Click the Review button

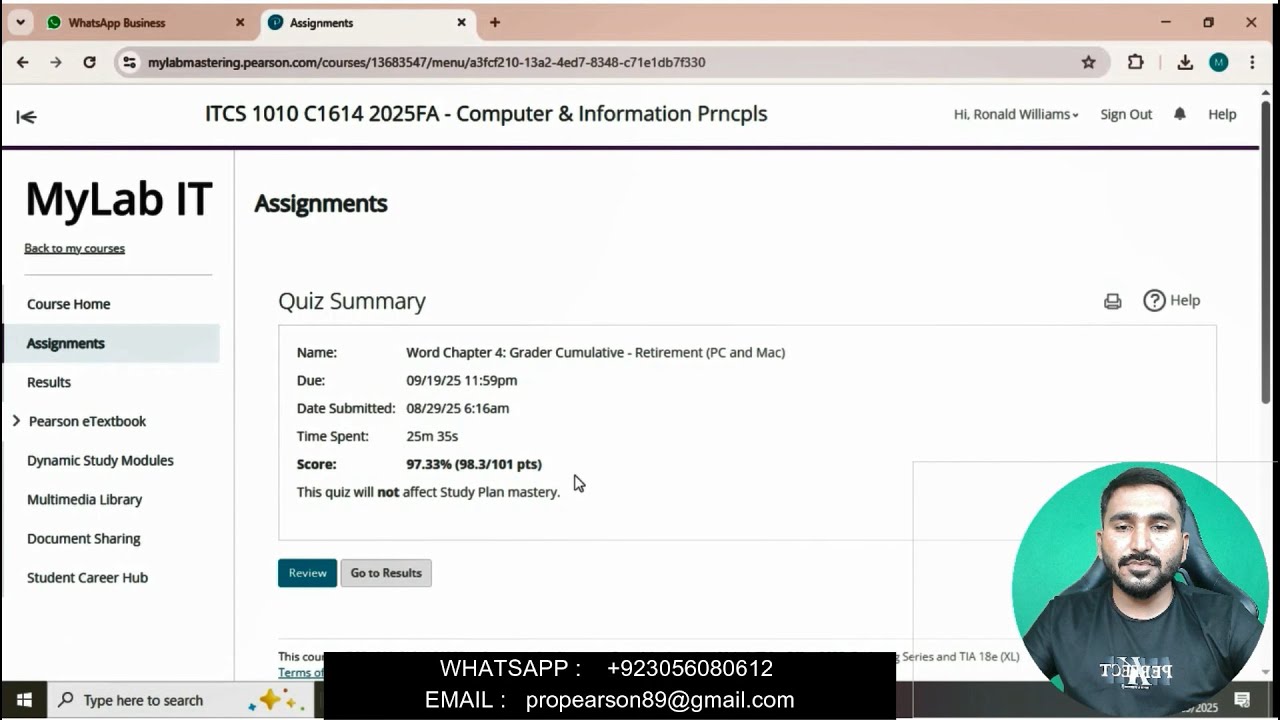[x=307, y=573]
